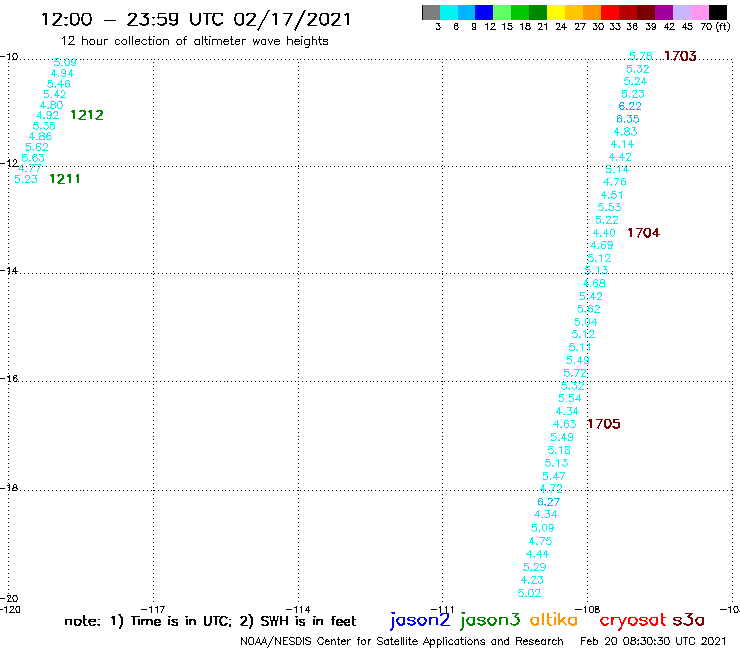Point at the data value '5.14'
740x650 pixels.
(x=617, y=169)
